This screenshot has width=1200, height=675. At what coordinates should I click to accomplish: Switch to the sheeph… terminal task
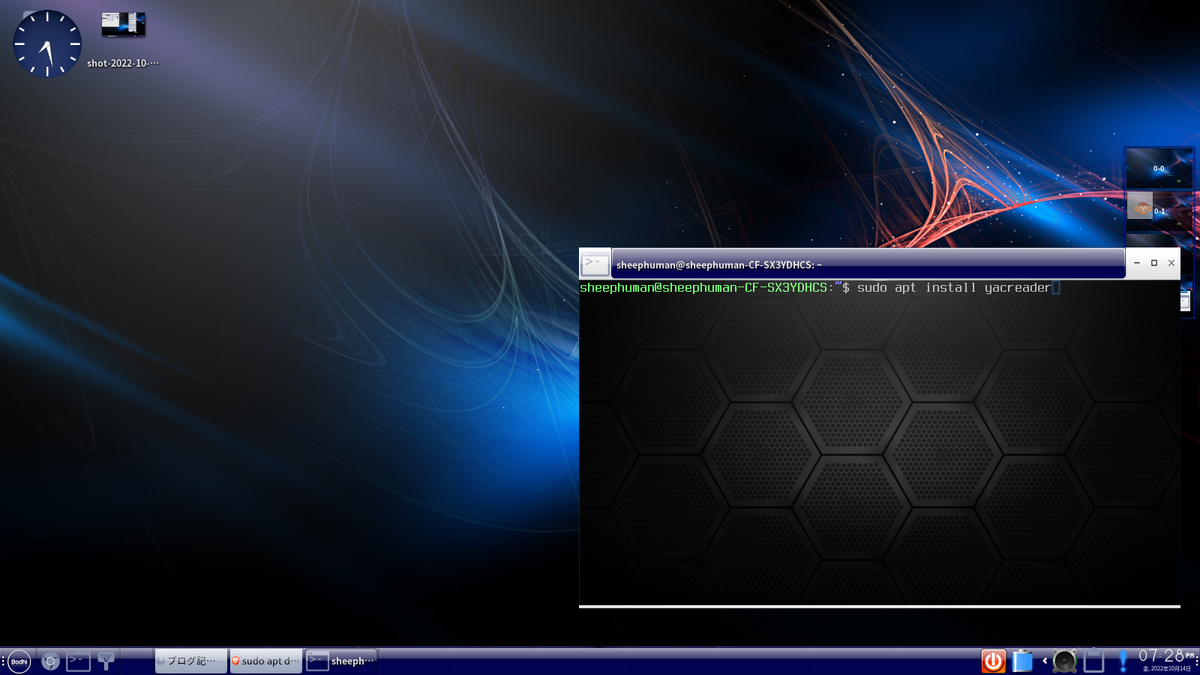(x=341, y=661)
